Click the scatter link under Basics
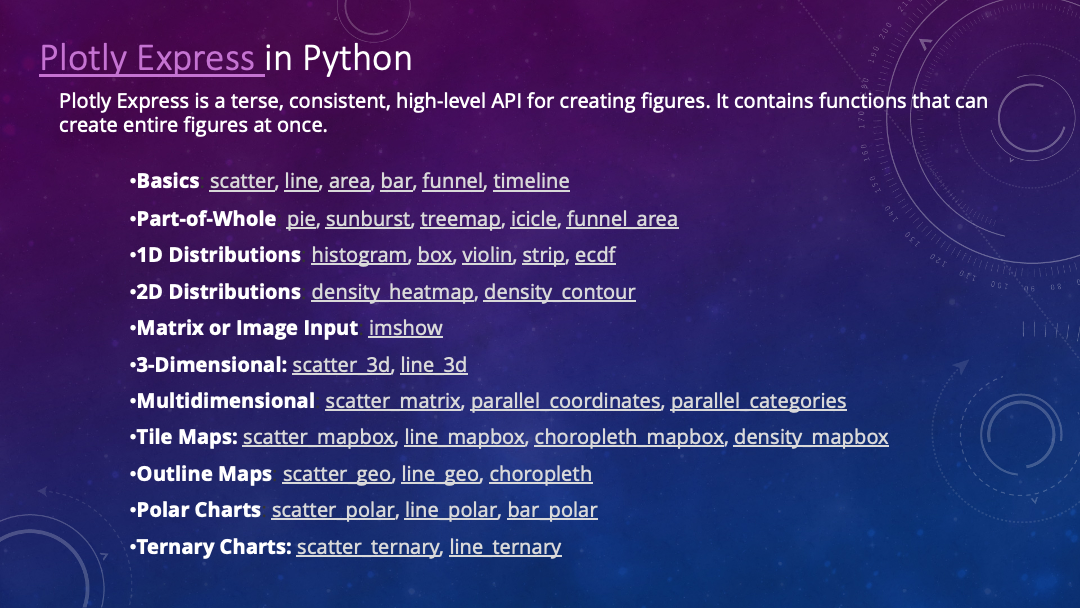Image resolution: width=1080 pixels, height=608 pixels. tap(241, 181)
